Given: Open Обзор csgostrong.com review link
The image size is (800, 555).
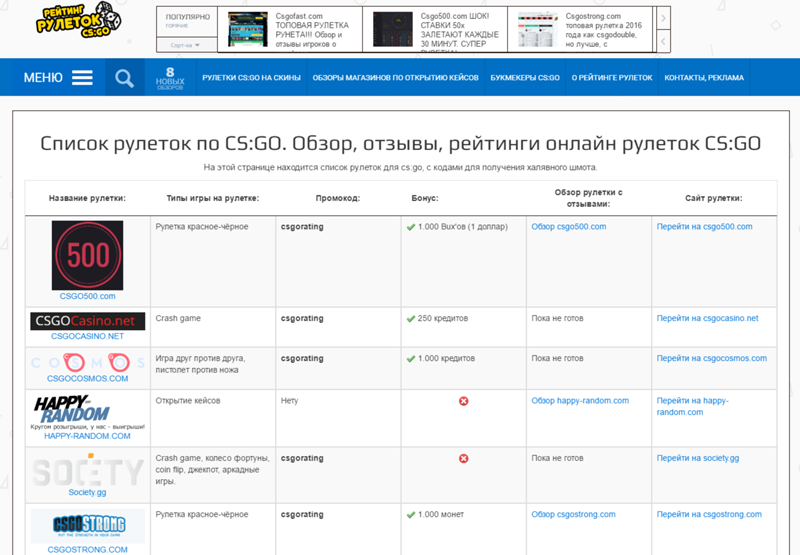Looking at the screenshot, I should pyautogui.click(x=573, y=515).
